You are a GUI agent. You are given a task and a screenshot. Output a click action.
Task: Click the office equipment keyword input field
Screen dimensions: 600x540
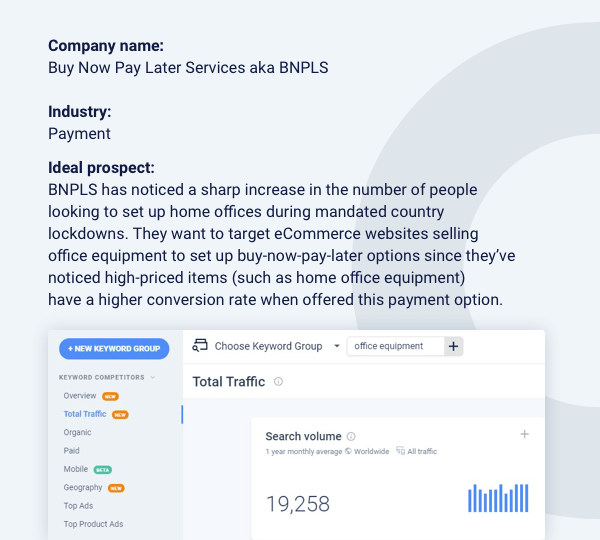coord(393,346)
